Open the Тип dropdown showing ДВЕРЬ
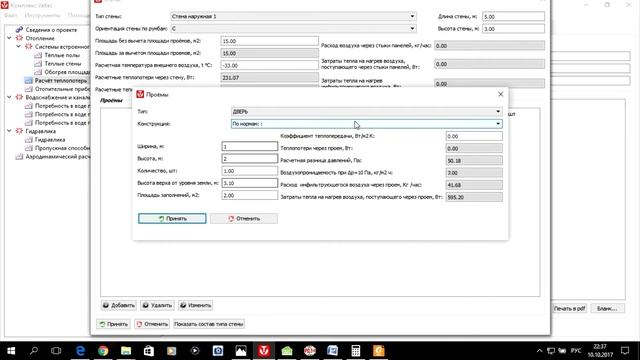 point(367,111)
